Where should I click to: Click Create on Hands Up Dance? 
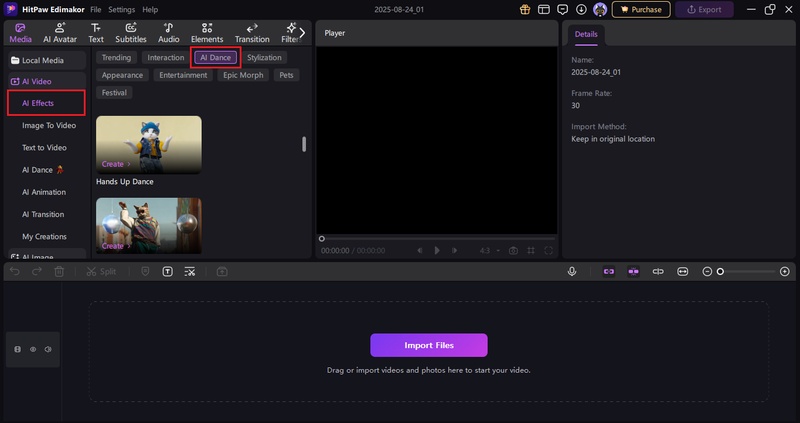coord(116,164)
